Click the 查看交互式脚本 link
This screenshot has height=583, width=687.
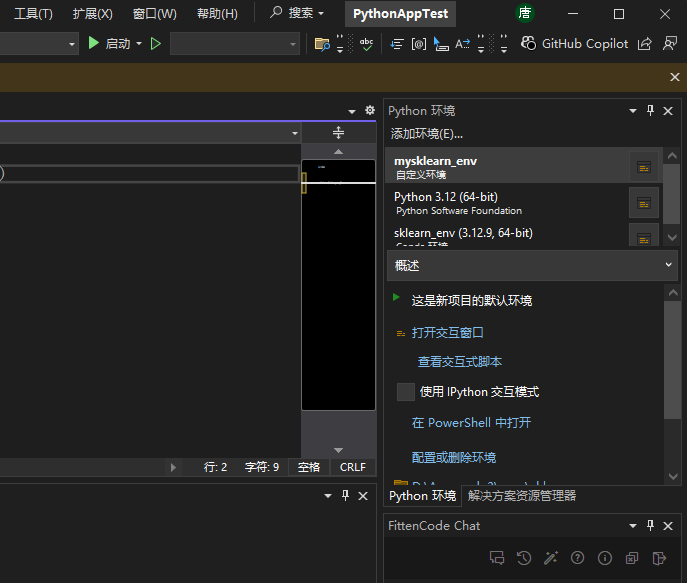[x=460, y=361]
